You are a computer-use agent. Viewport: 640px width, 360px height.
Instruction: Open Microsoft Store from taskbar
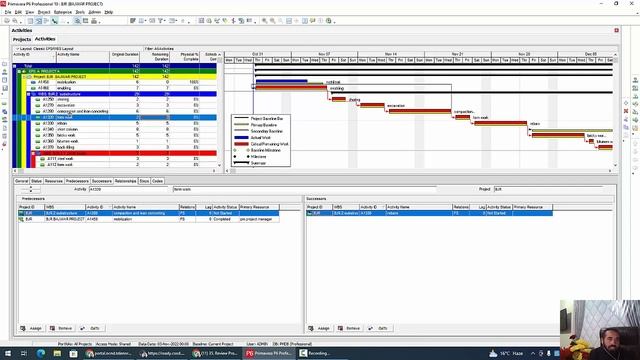pyautogui.click(x=73, y=353)
